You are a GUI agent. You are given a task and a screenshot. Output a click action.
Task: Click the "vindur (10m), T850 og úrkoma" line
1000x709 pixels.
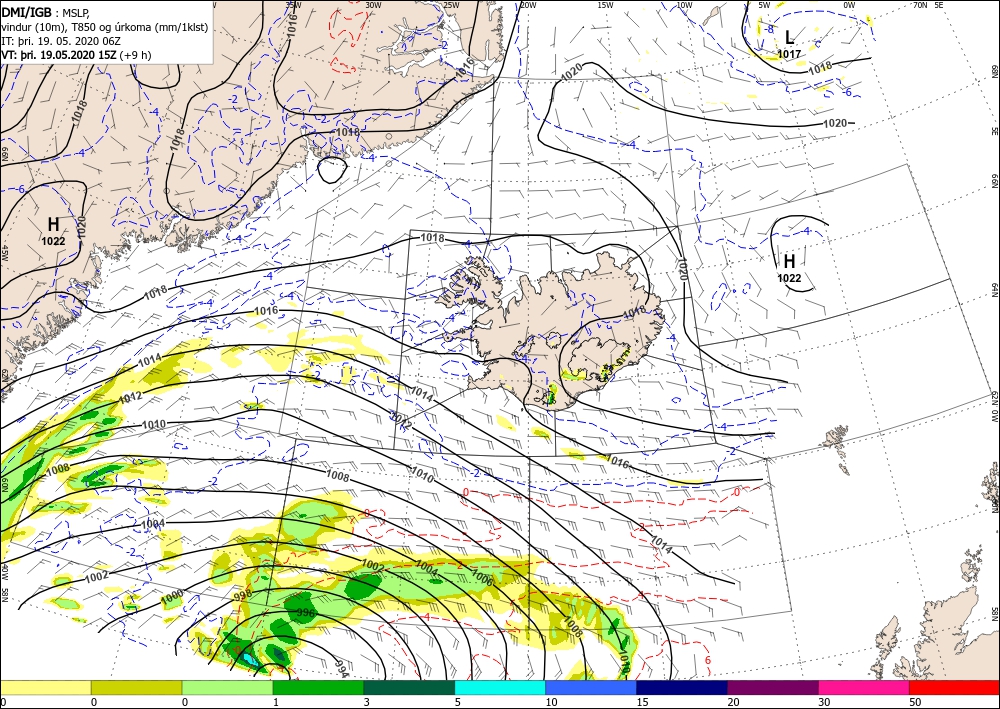click(x=105, y=27)
